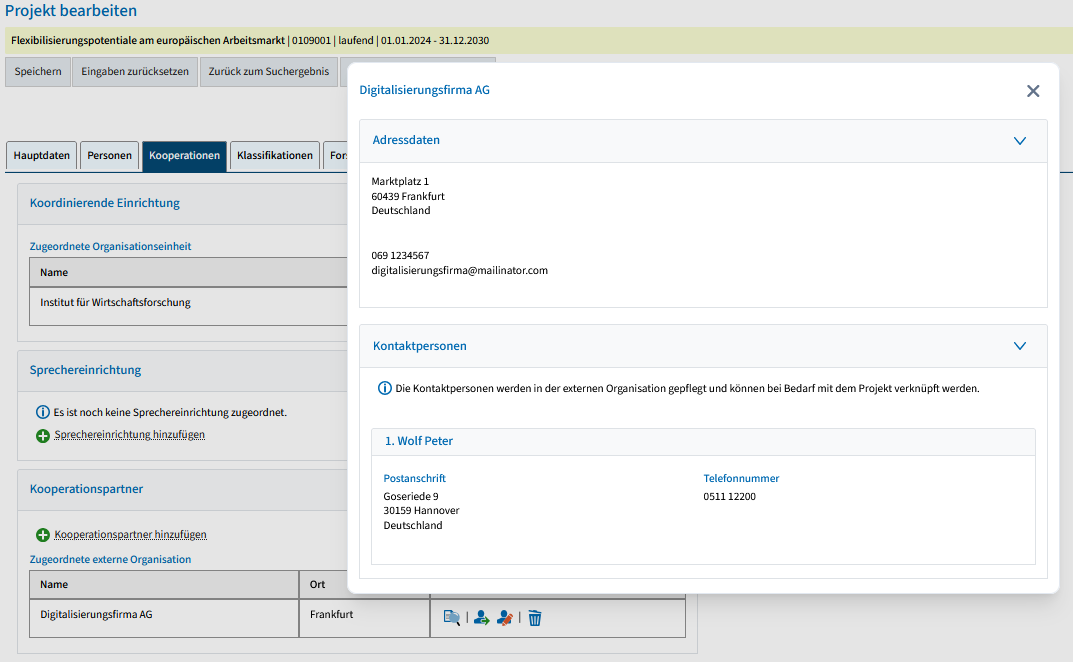
Task: Click the Kooperationspartner hinzufügen link
Action: (130, 535)
